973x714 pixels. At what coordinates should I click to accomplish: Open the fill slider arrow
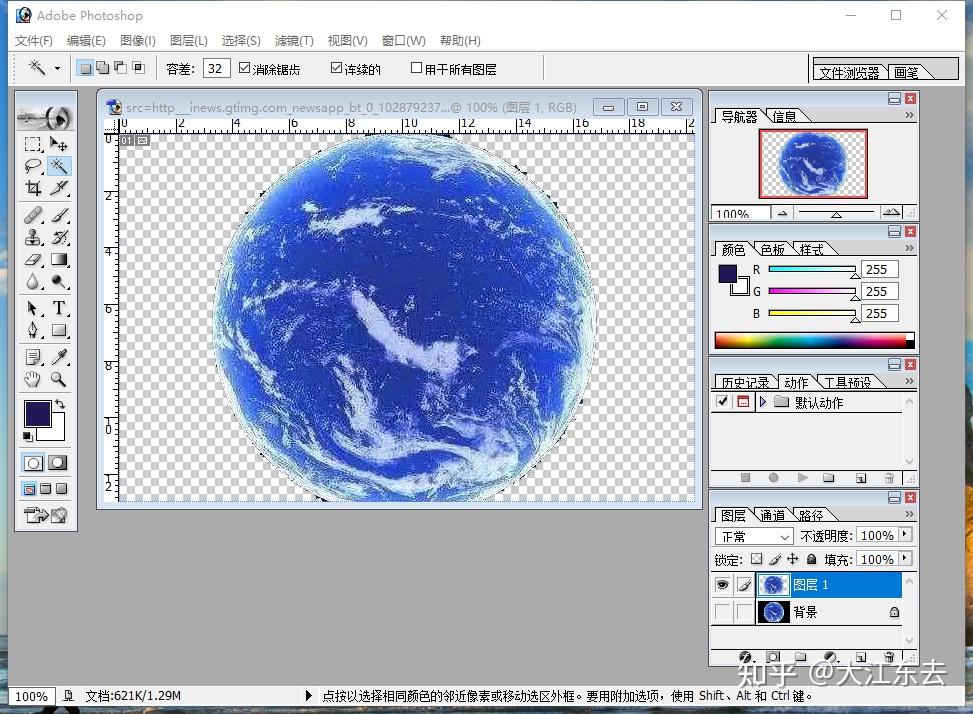click(905, 558)
